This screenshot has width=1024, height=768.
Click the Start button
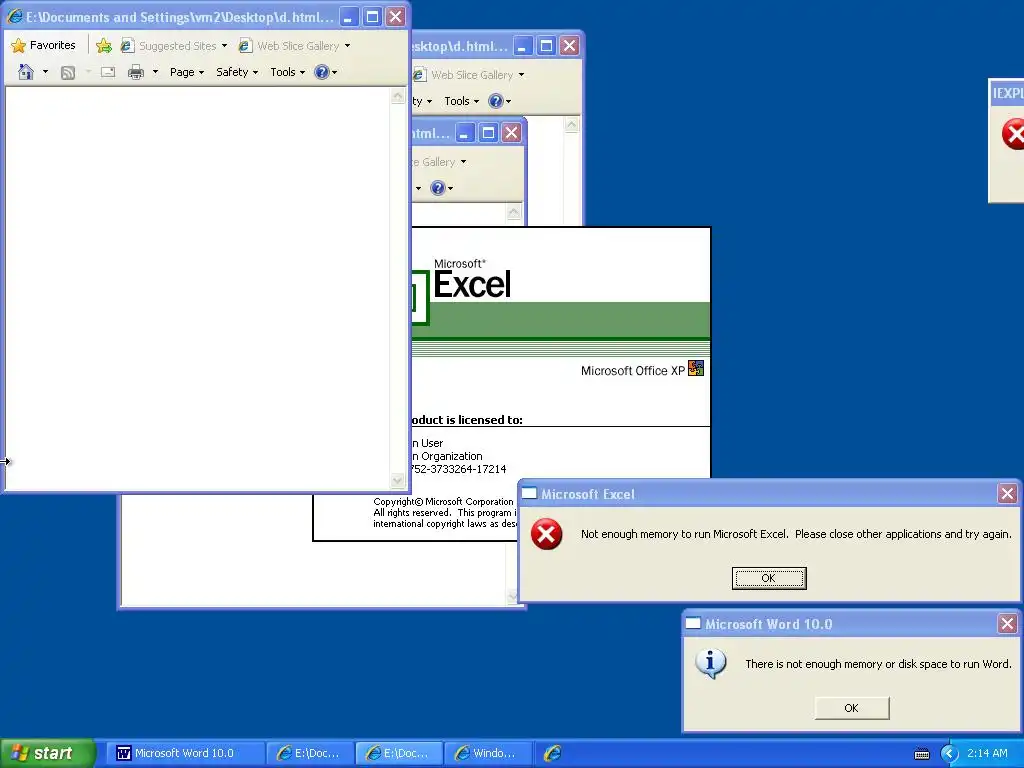pyautogui.click(x=47, y=753)
